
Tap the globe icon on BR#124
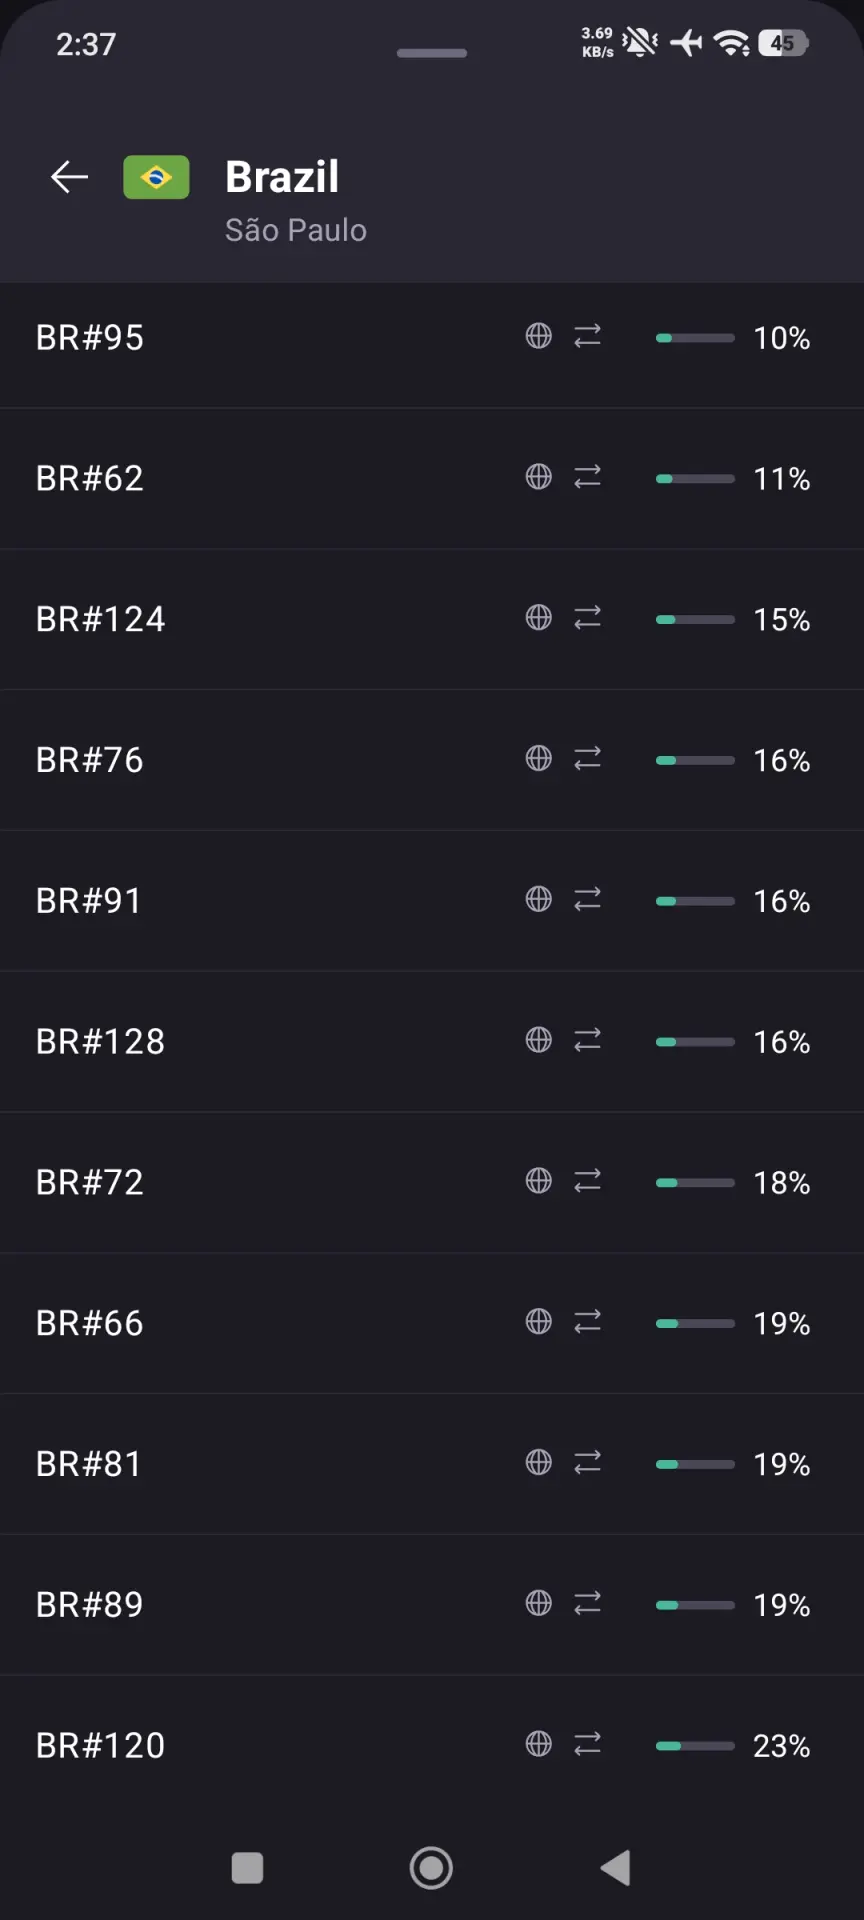coord(539,618)
